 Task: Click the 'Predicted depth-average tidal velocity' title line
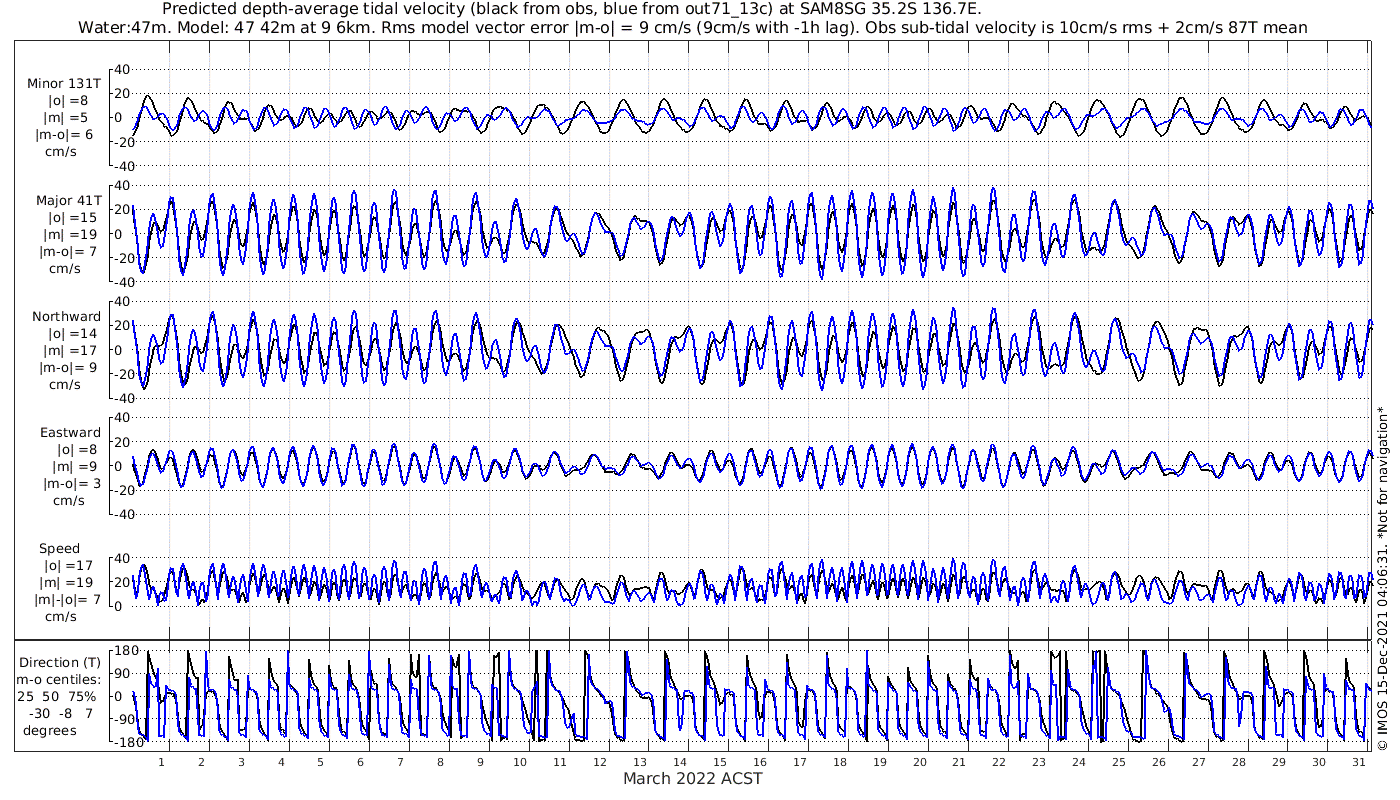[x=572, y=9]
